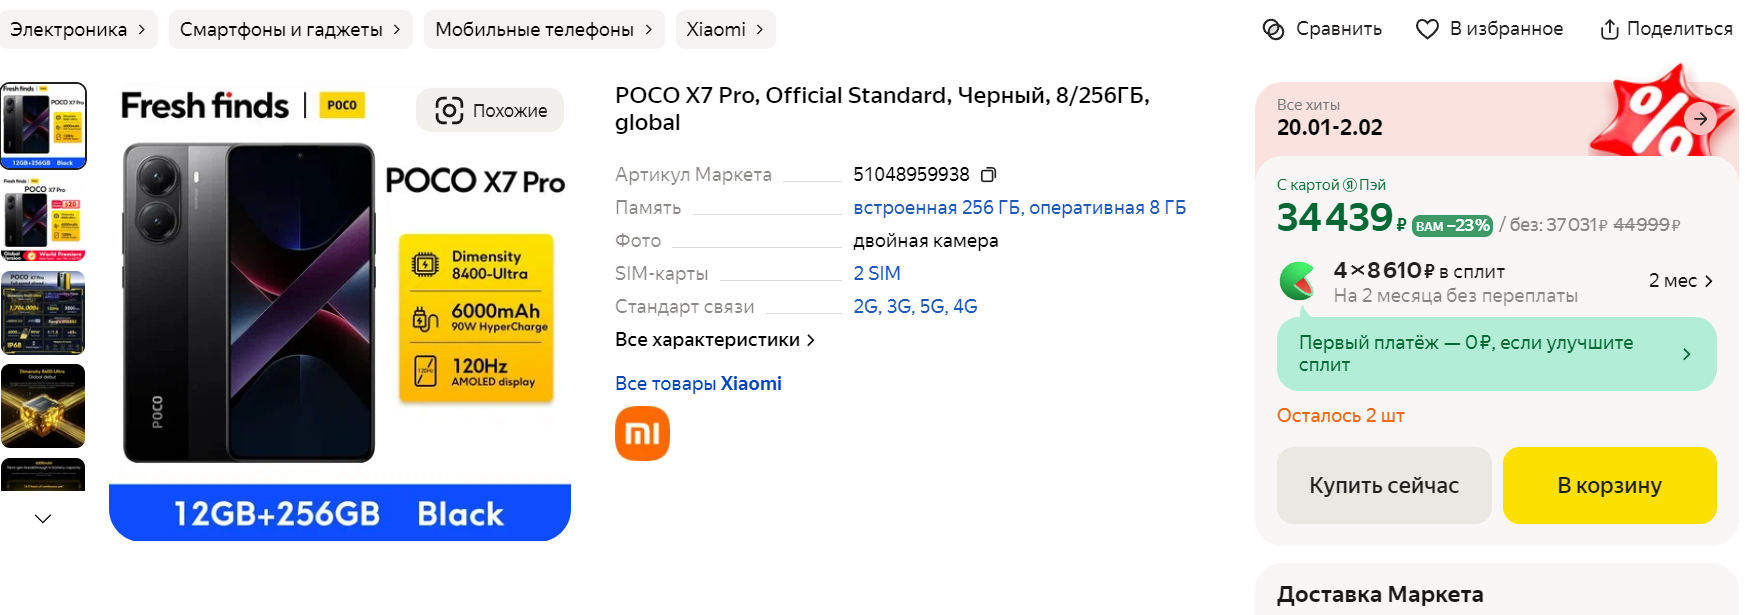The width and height of the screenshot is (1745, 615).
Task: Open similar items via Похожие camera icon
Action: click(449, 110)
